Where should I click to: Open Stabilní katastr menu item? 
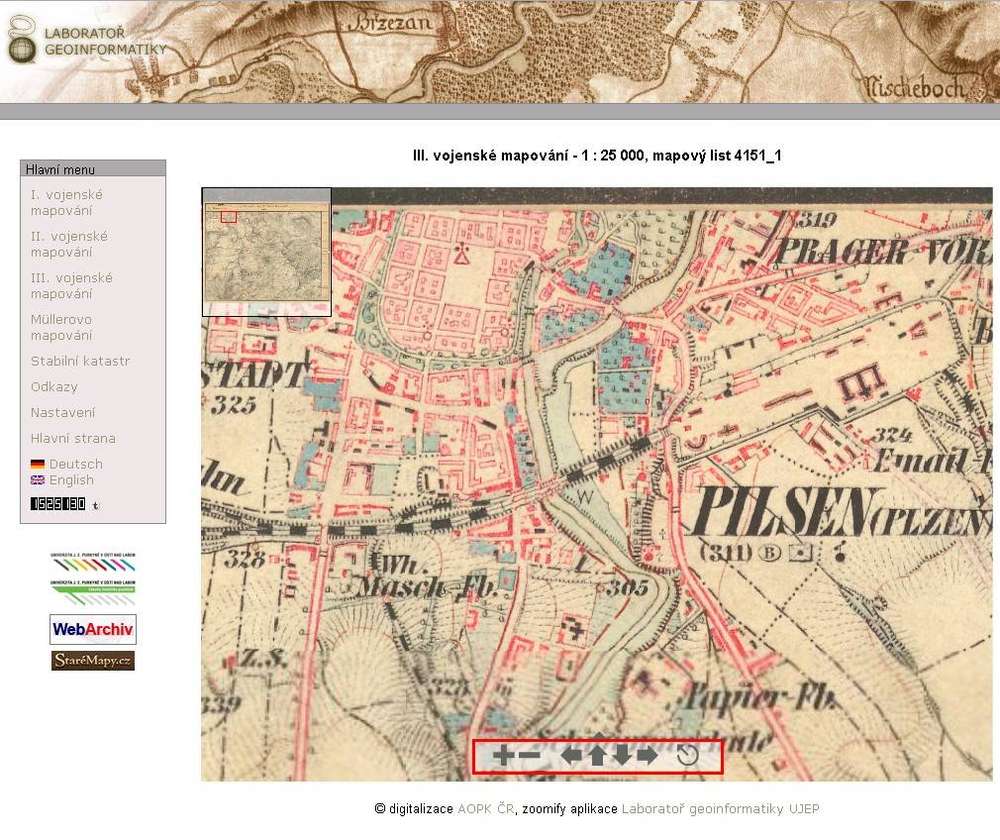80,361
